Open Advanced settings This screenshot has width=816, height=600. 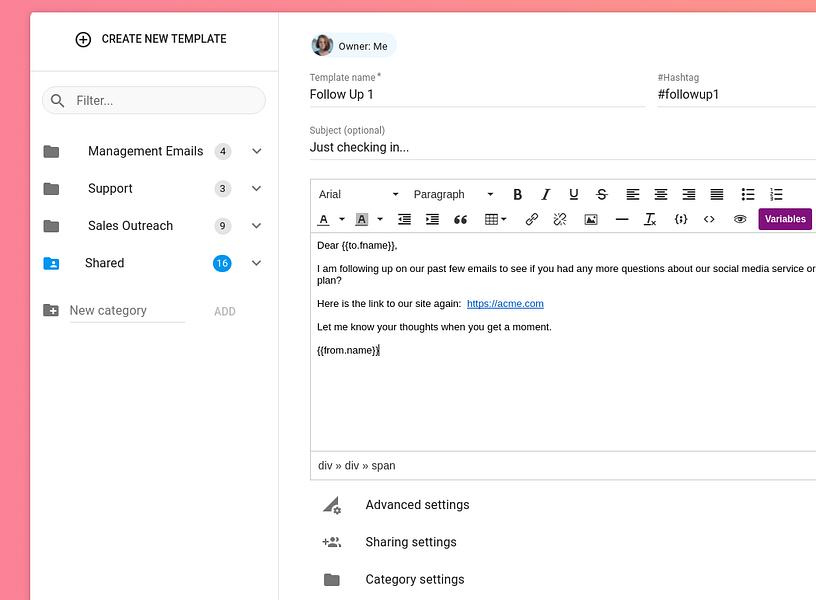417,505
